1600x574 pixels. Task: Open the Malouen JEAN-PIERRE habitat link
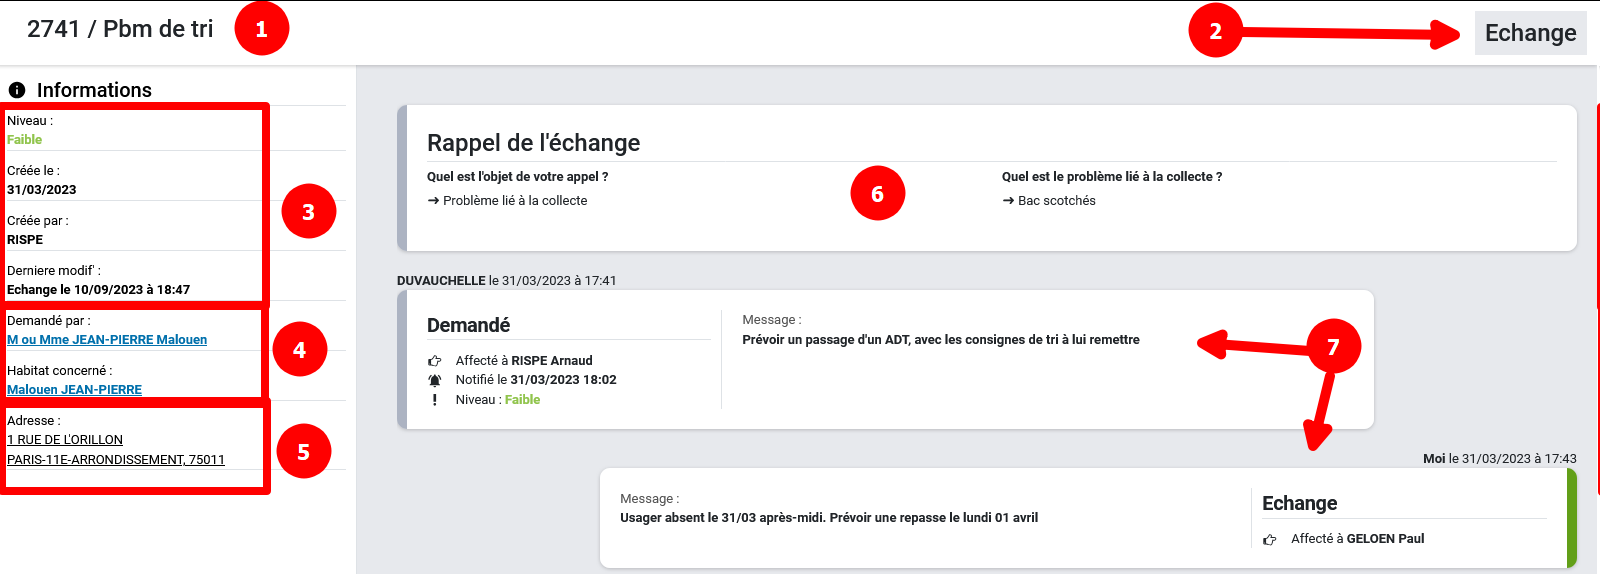pyautogui.click(x=74, y=390)
